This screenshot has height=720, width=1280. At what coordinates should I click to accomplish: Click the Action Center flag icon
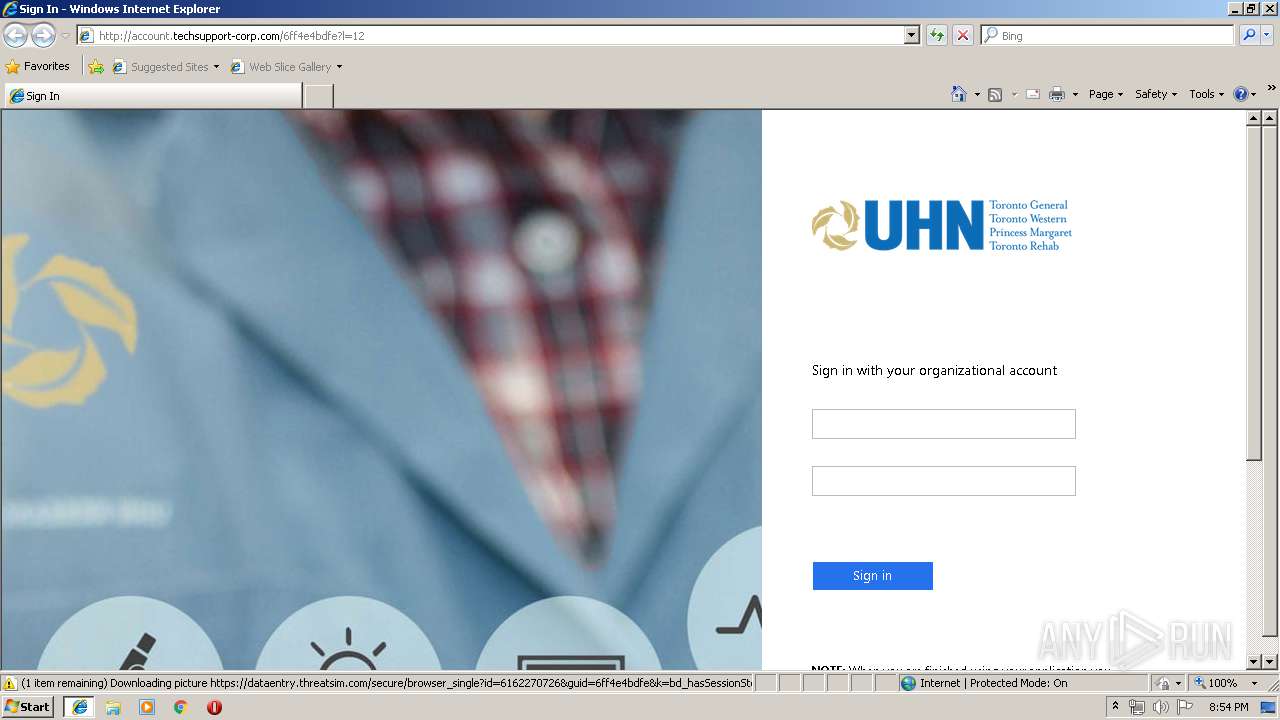tap(1185, 707)
